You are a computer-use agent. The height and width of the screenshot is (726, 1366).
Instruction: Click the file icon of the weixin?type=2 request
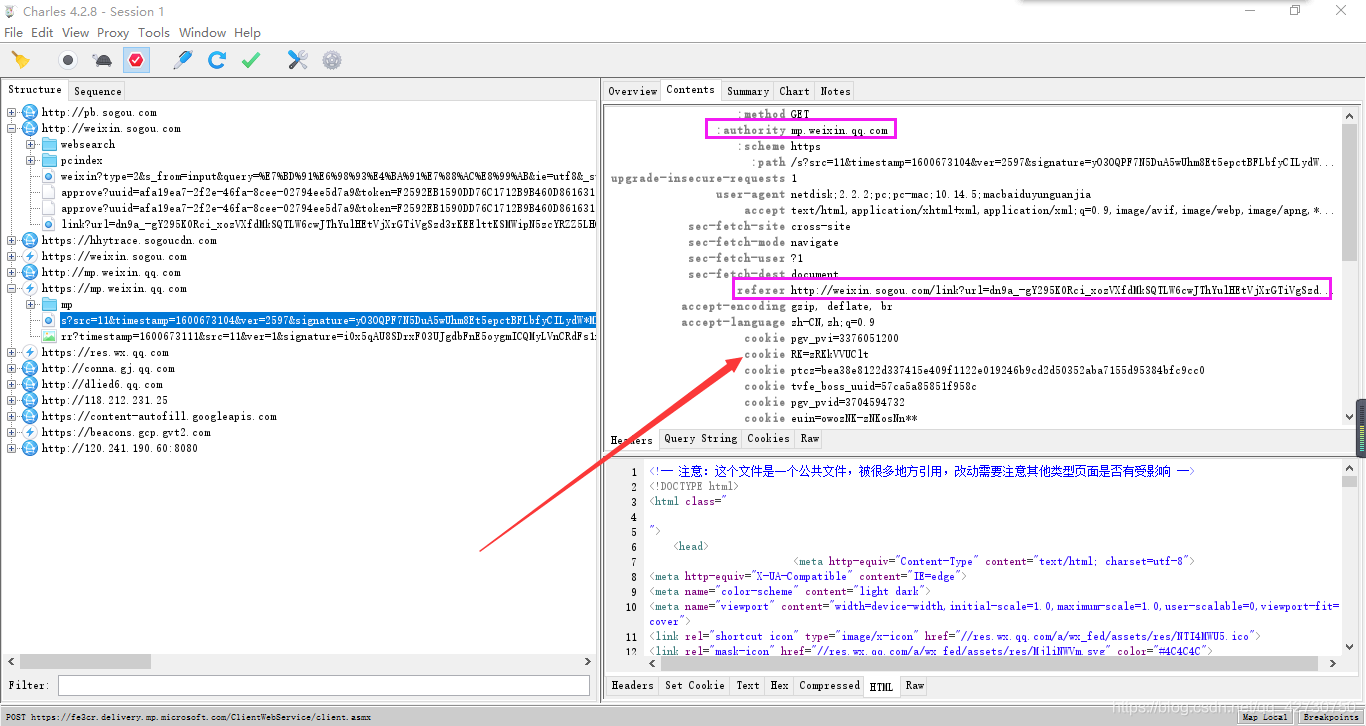[x=48, y=176]
